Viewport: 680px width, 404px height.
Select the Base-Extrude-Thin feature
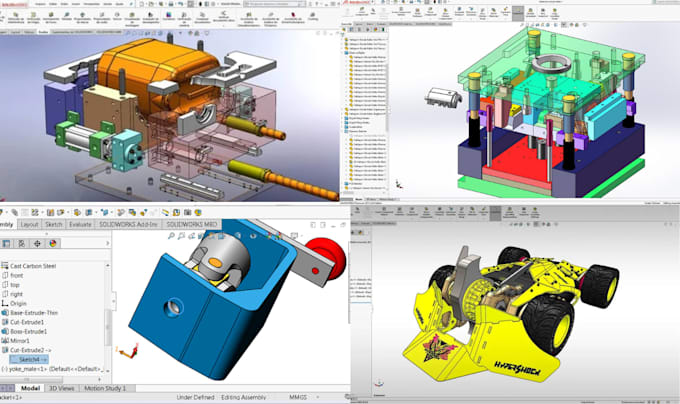(x=34, y=313)
